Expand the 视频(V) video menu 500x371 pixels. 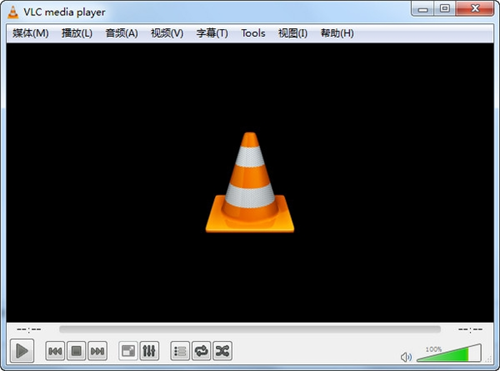tap(167, 33)
